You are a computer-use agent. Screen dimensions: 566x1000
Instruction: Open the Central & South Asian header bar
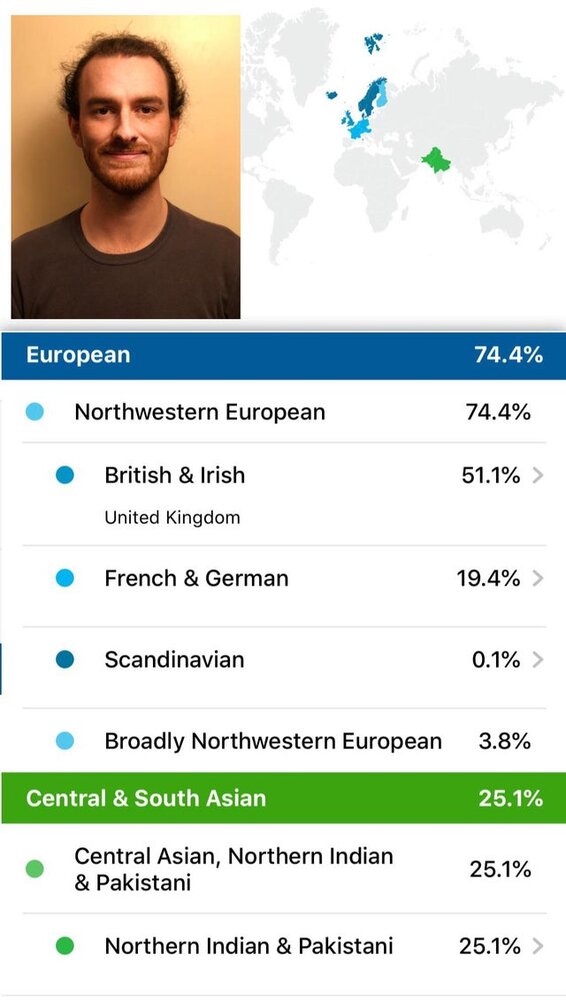tap(283, 798)
